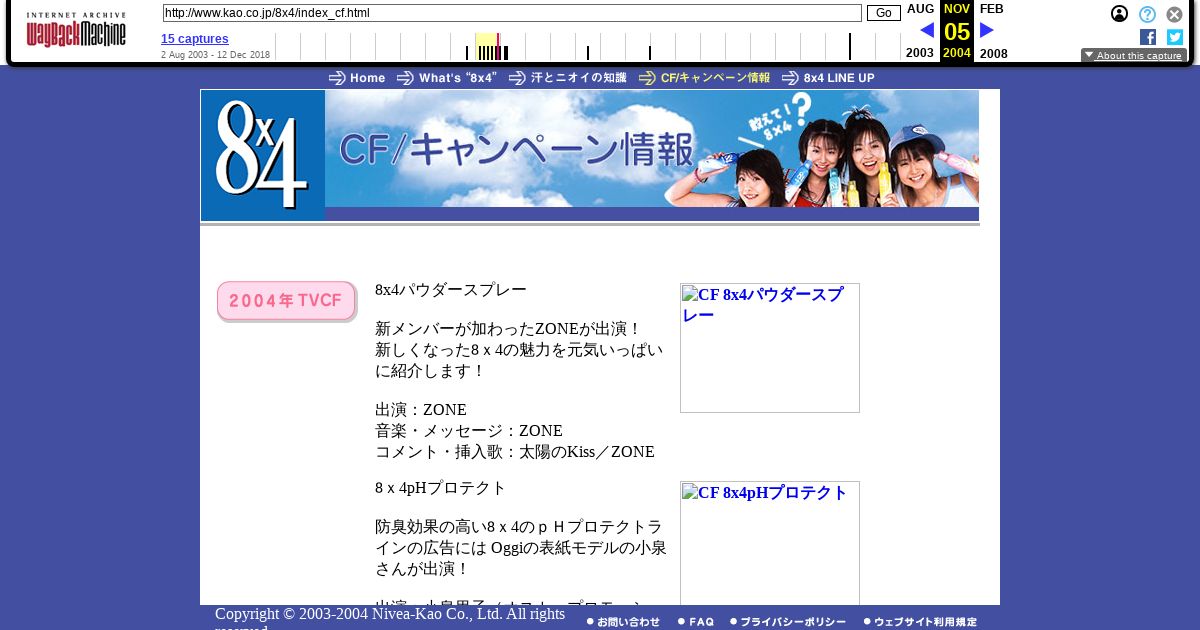
Task: Expand About this capture
Action: [1134, 56]
